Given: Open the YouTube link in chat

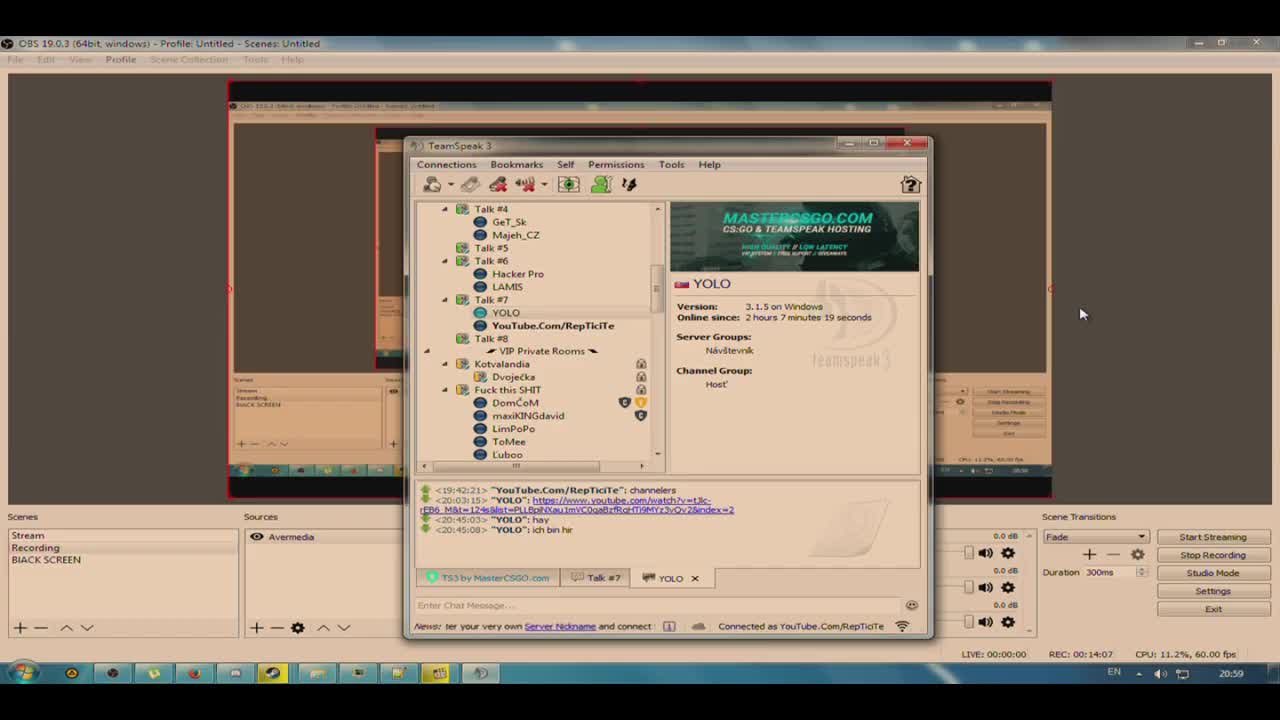Looking at the screenshot, I should tap(577, 505).
